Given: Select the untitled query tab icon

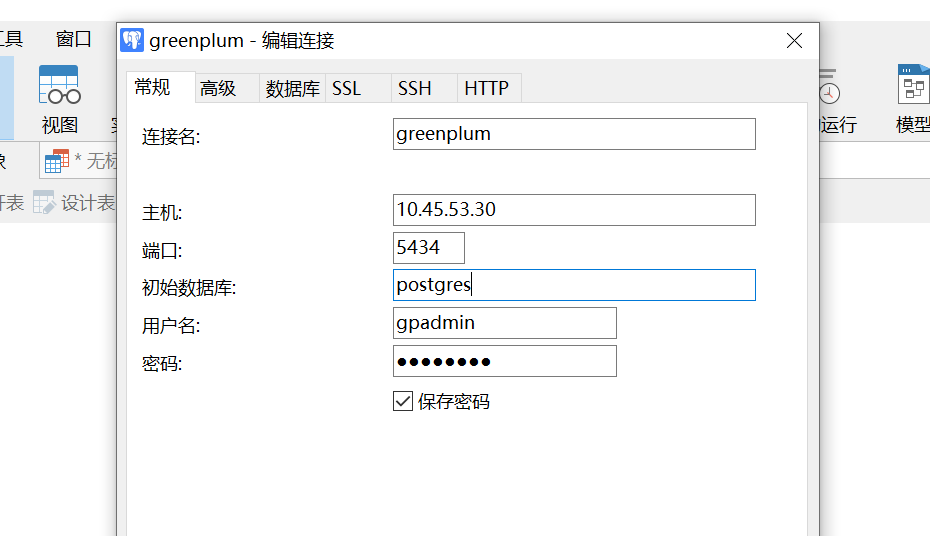Looking at the screenshot, I should coord(57,161).
